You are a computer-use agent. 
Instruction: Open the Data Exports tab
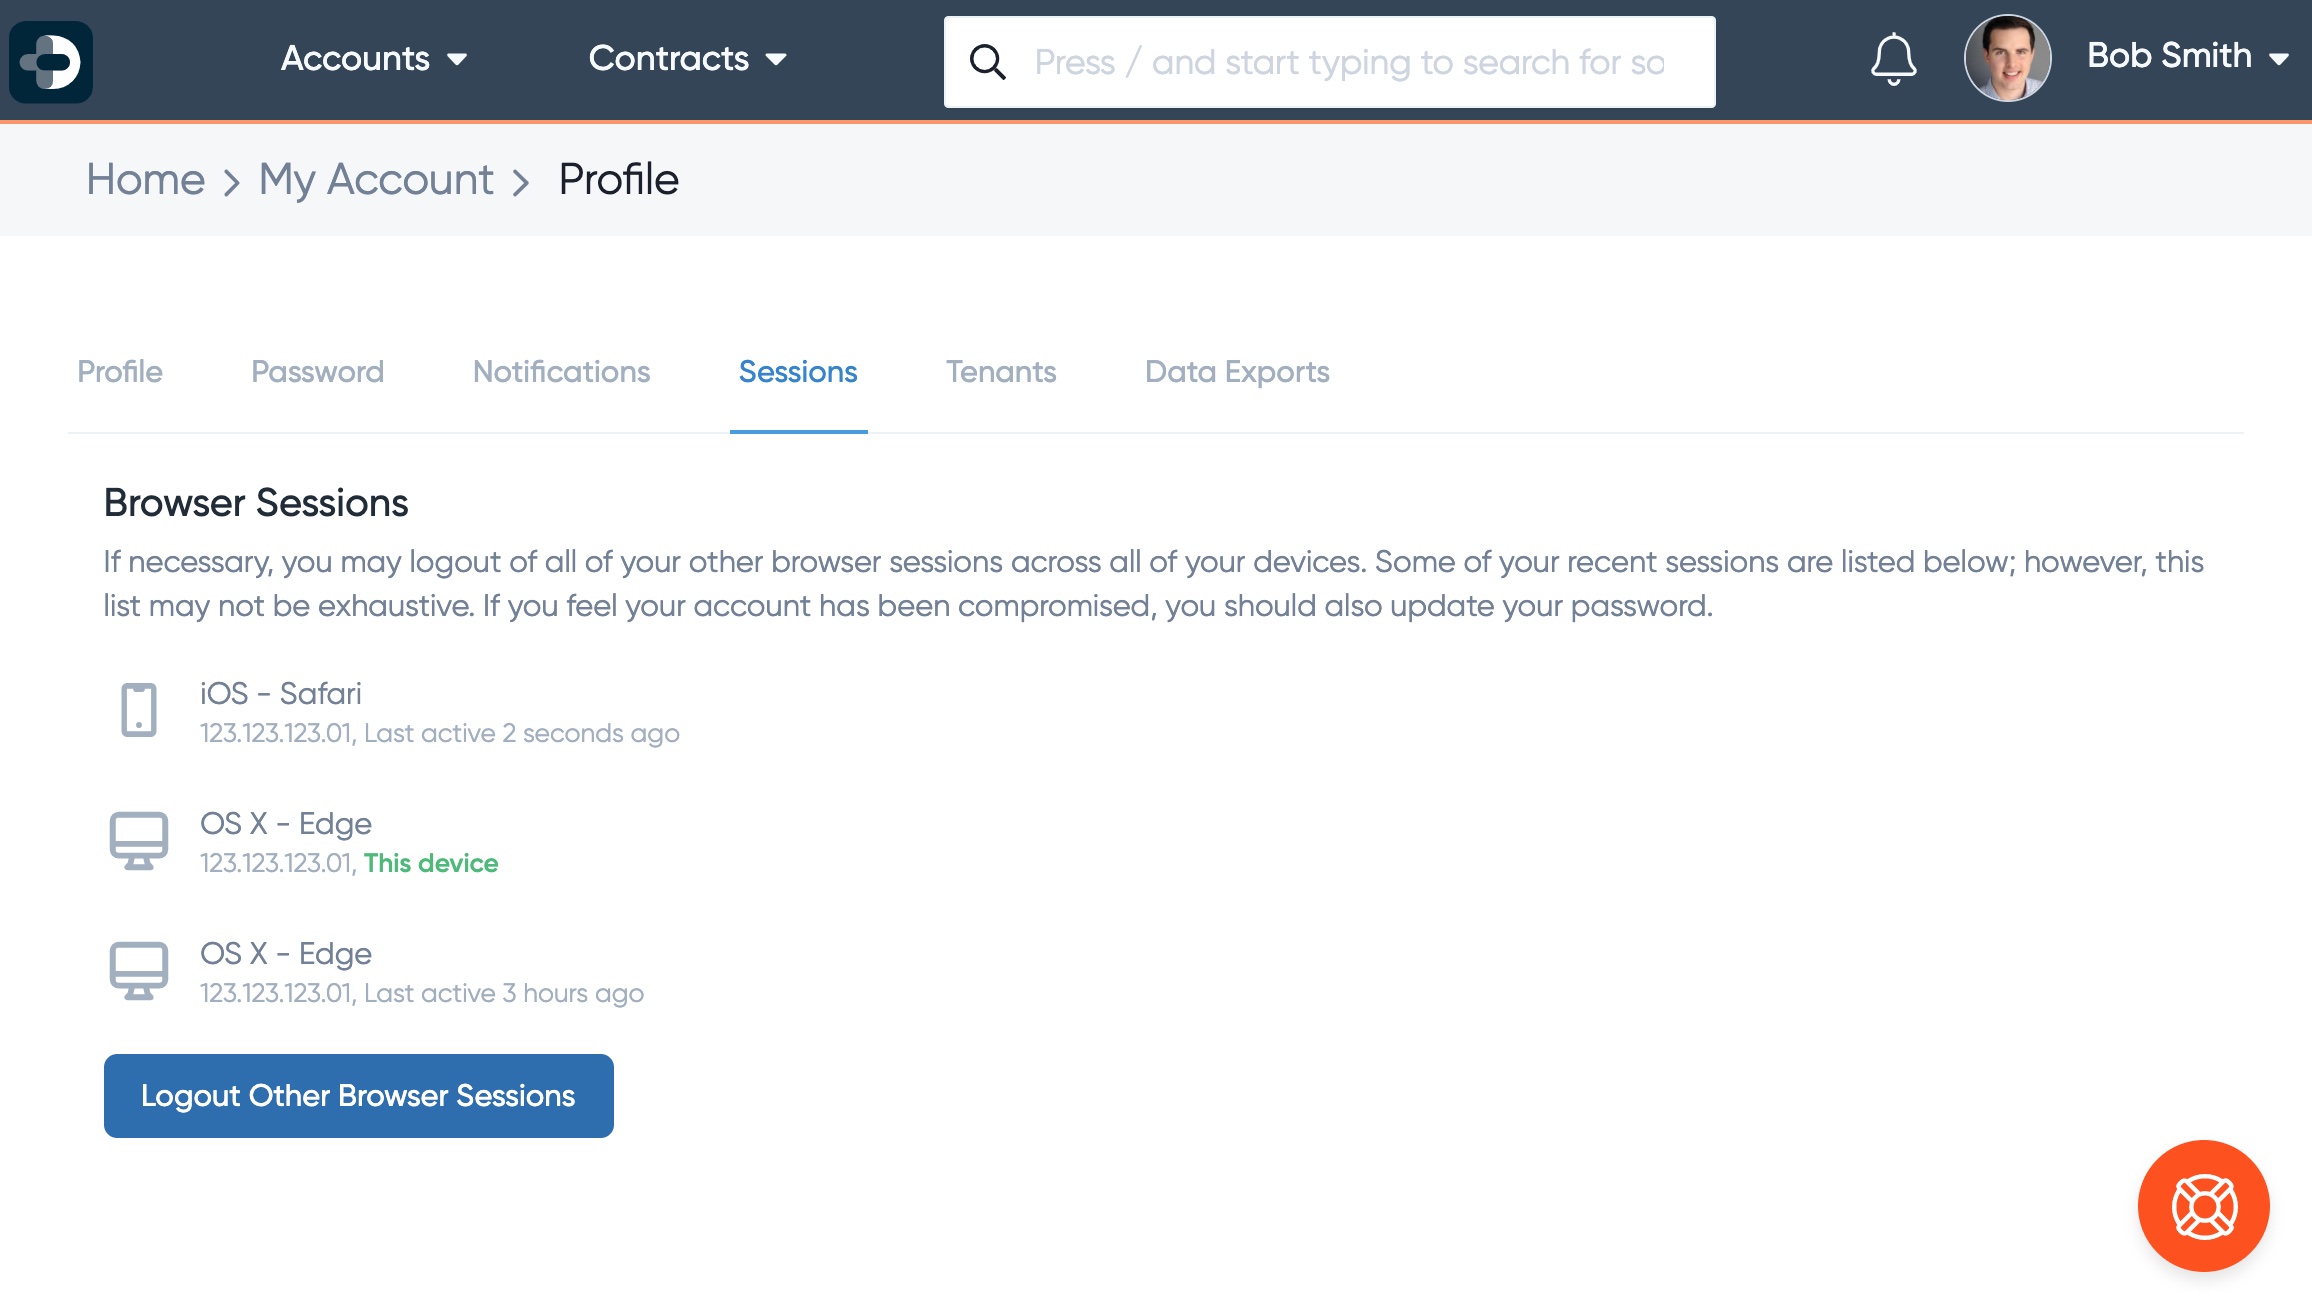click(x=1237, y=372)
